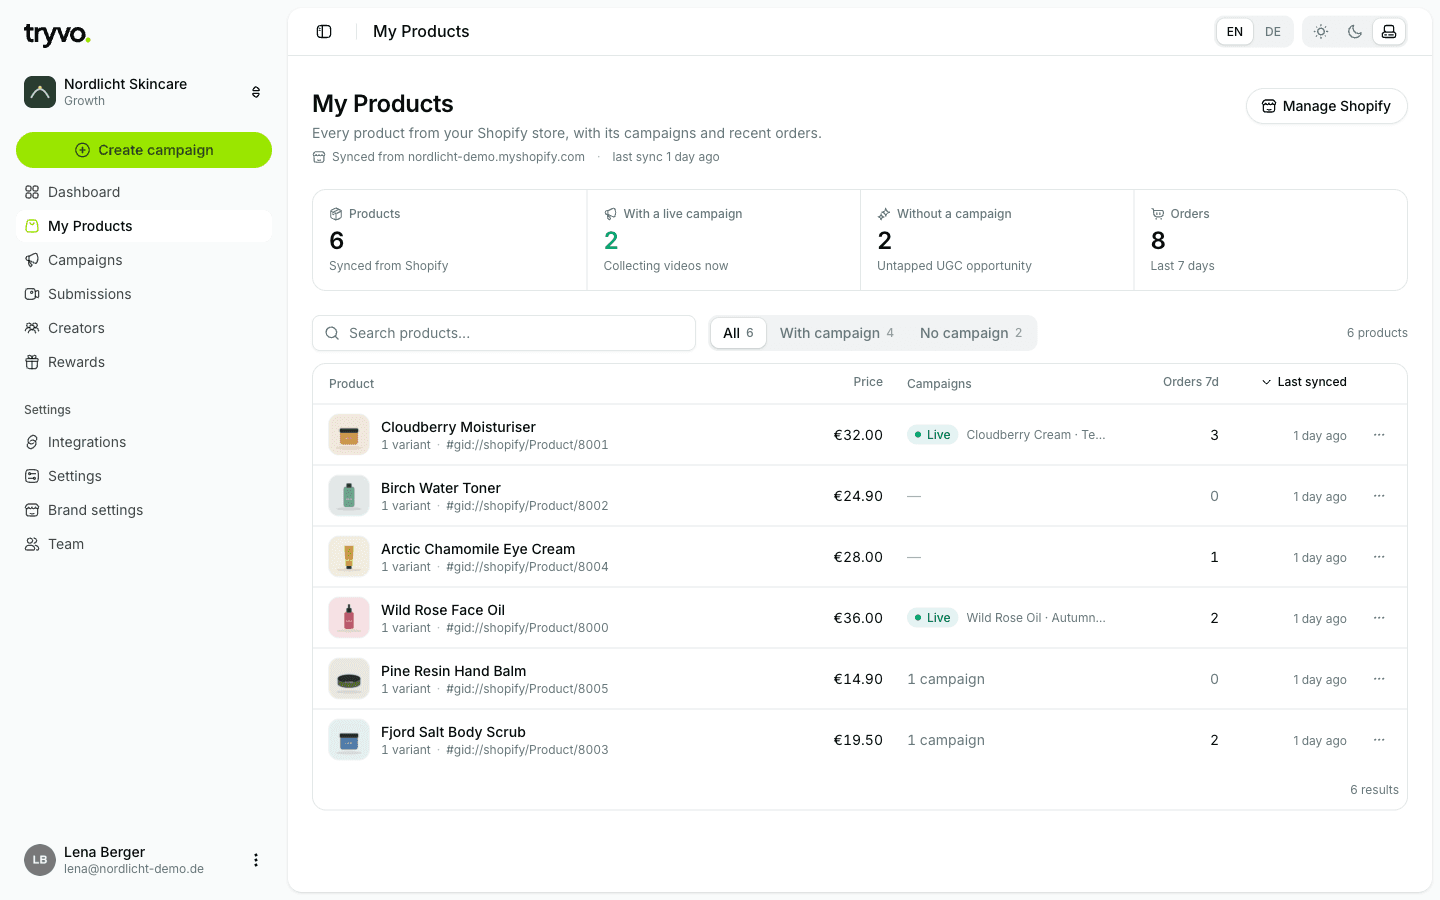Click the Nordlicht Skincare brand logo icon
1440x900 pixels.
click(x=40, y=92)
